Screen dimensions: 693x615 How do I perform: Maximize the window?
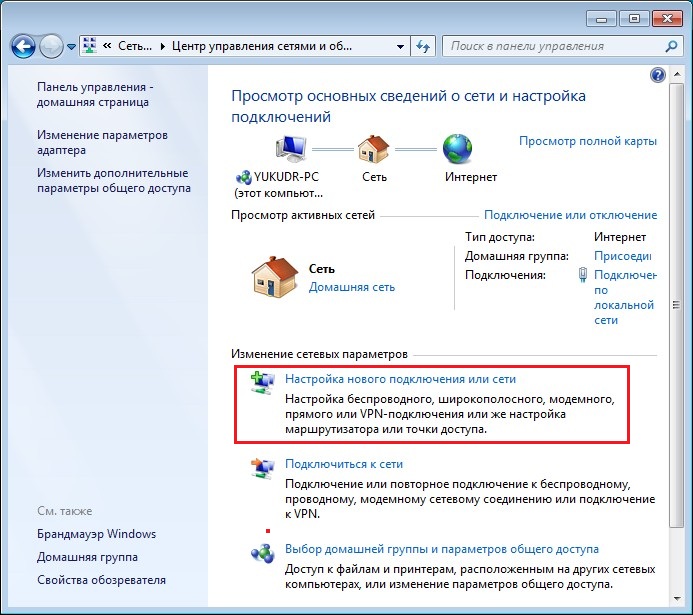pos(634,19)
